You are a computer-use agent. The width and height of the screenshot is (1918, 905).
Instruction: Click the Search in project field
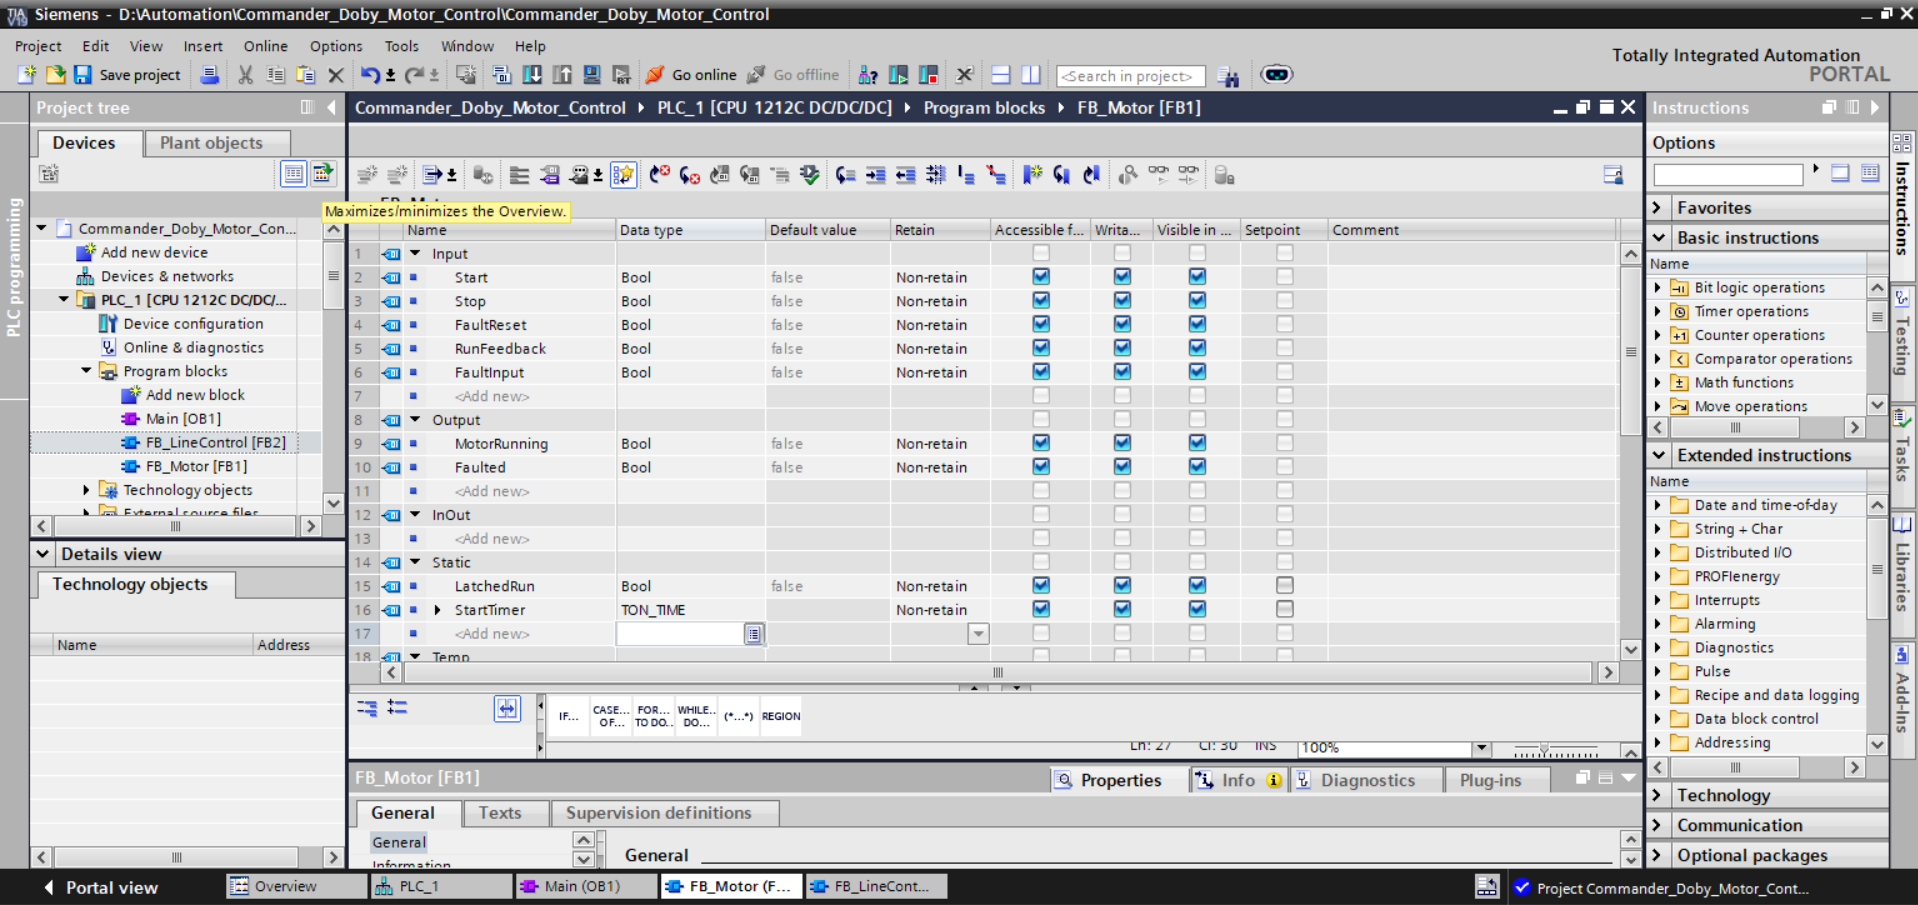point(1130,76)
